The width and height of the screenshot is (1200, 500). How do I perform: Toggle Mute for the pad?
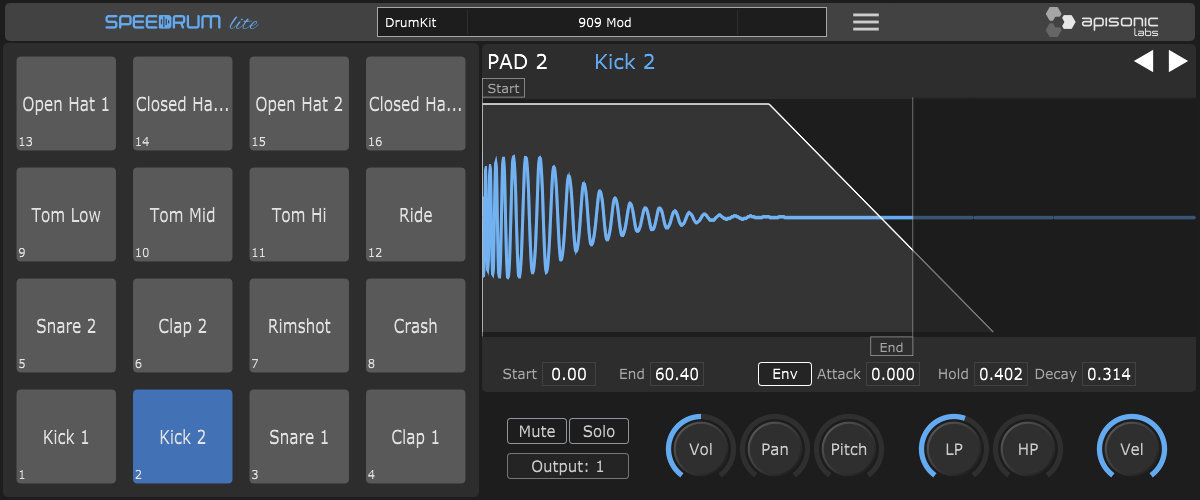click(537, 431)
